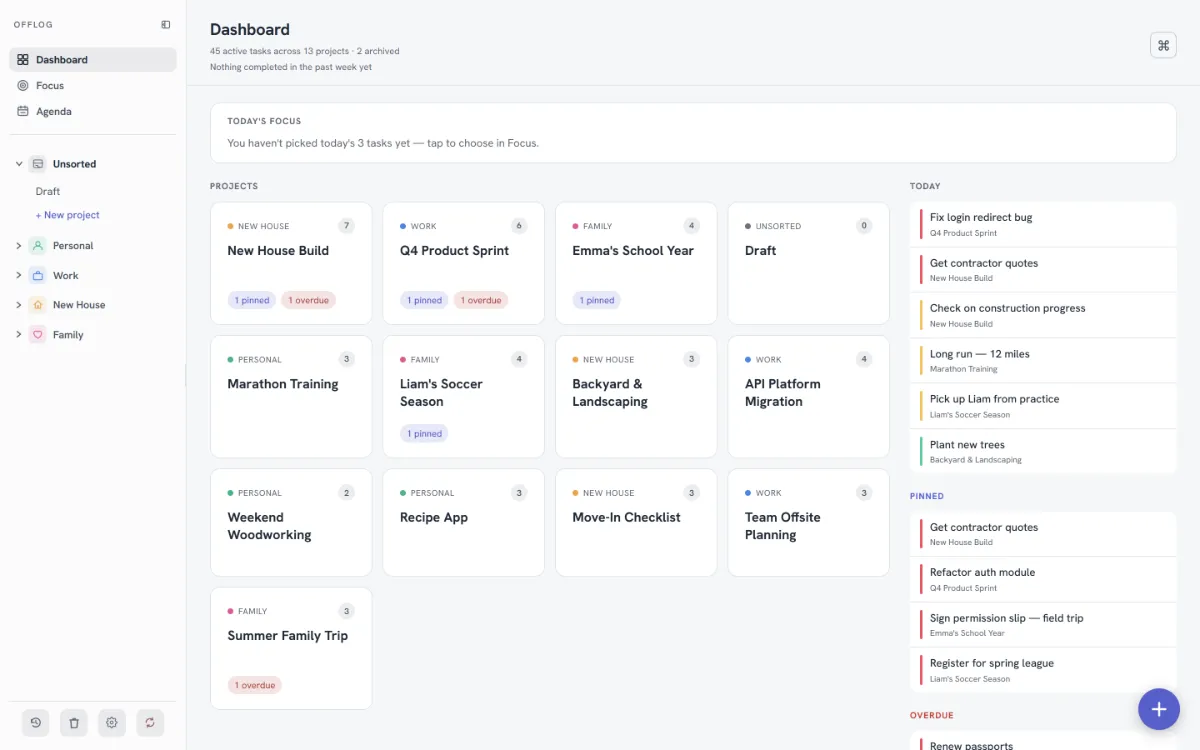Open settings gear in the bottom toolbar

pyautogui.click(x=112, y=723)
